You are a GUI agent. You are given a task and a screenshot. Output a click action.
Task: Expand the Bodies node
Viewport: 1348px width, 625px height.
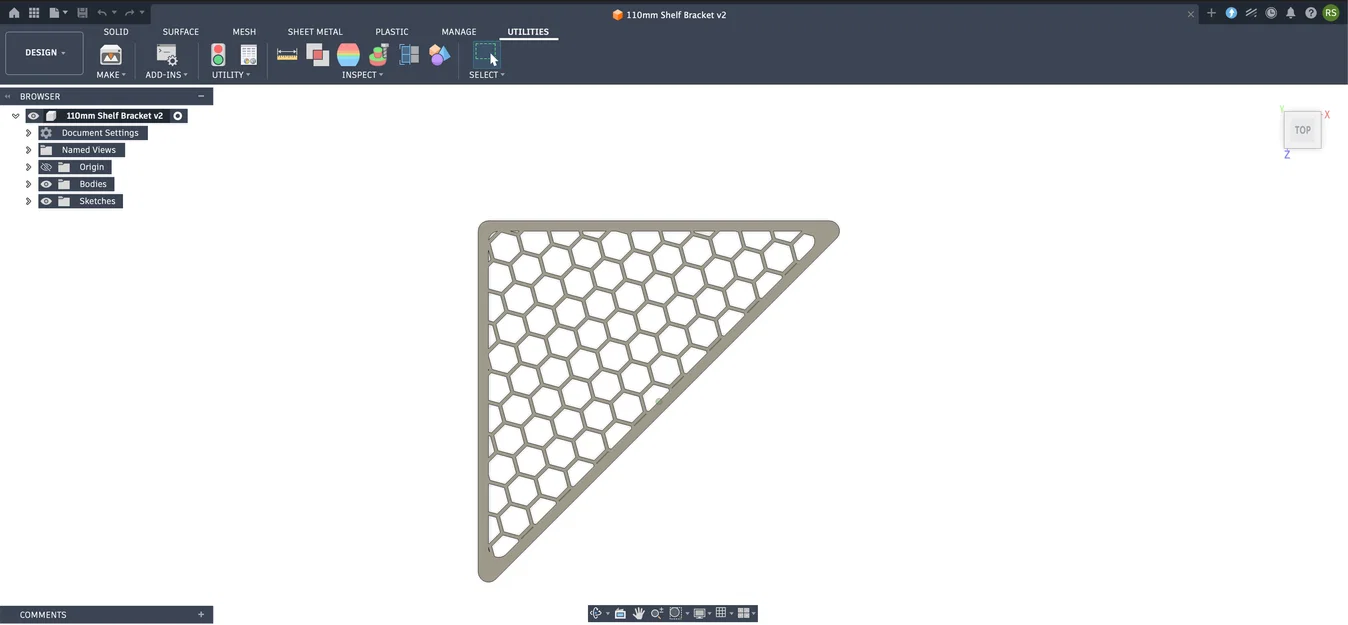tap(29, 184)
